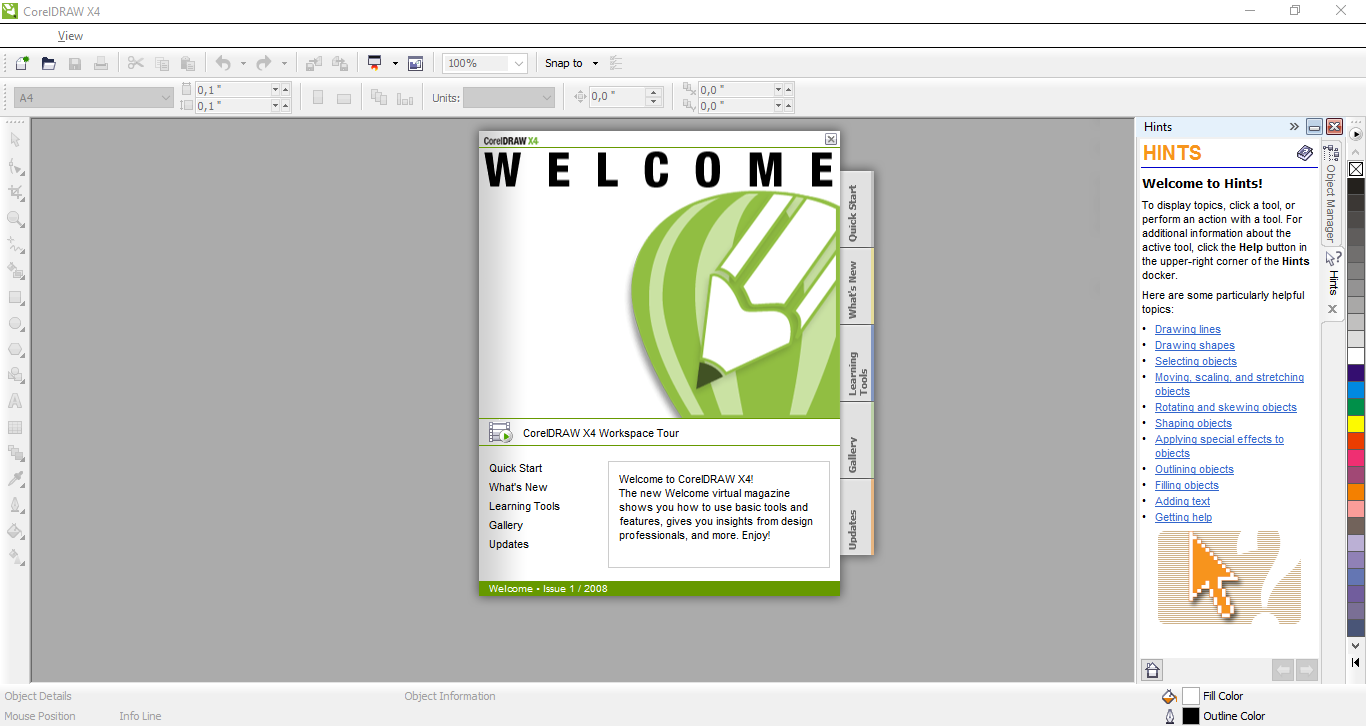
Task: Open the zoom level 100% dropdown
Action: point(518,63)
